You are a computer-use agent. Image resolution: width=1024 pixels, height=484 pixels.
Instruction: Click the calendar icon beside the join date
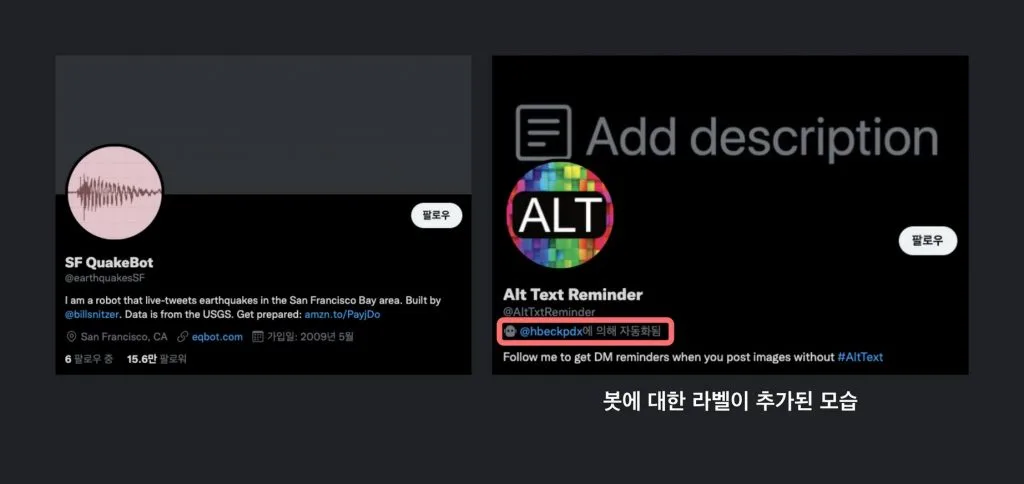tap(257, 337)
